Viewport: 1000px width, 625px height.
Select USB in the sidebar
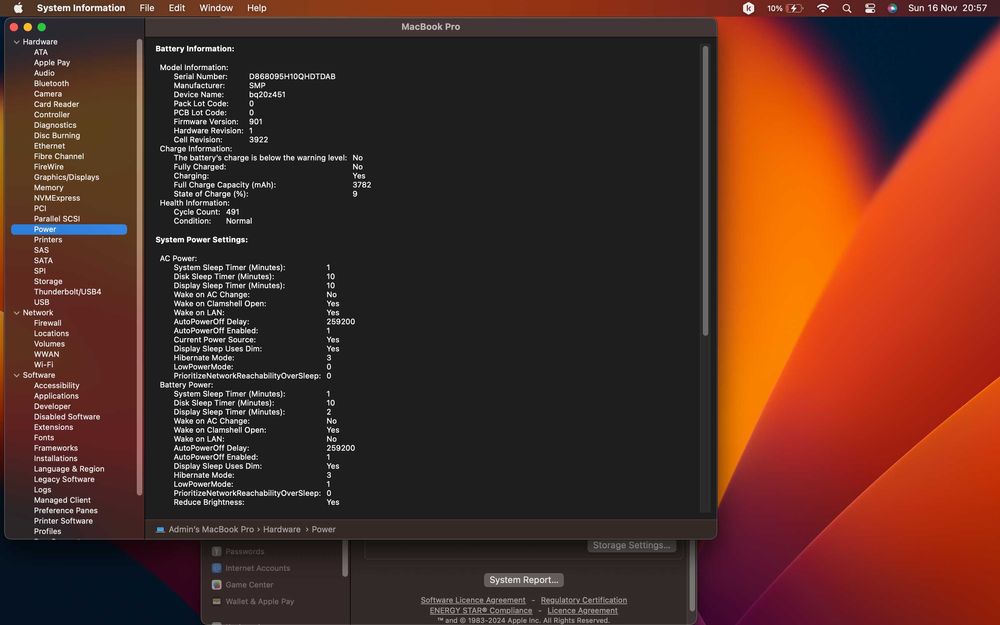(x=41, y=302)
